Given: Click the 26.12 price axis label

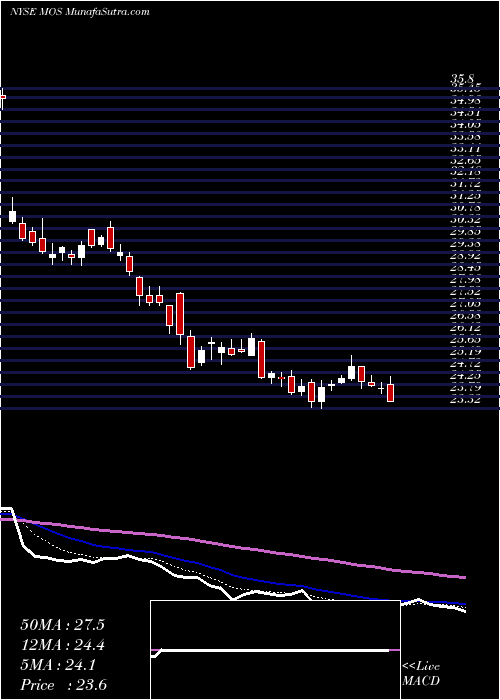Looking at the screenshot, I should point(466,328).
